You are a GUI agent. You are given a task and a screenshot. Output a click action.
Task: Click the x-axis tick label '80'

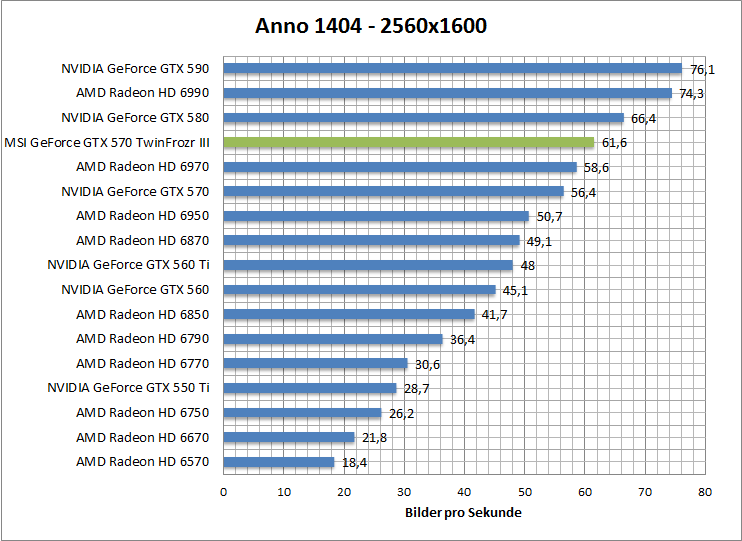pyautogui.click(x=705, y=492)
